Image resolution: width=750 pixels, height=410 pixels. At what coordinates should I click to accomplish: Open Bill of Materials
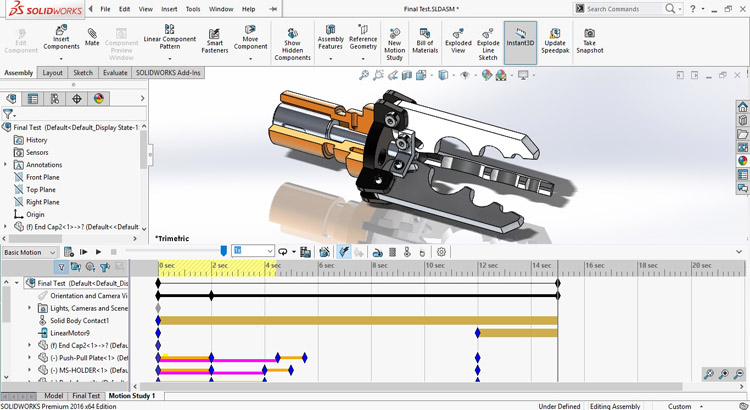point(425,41)
